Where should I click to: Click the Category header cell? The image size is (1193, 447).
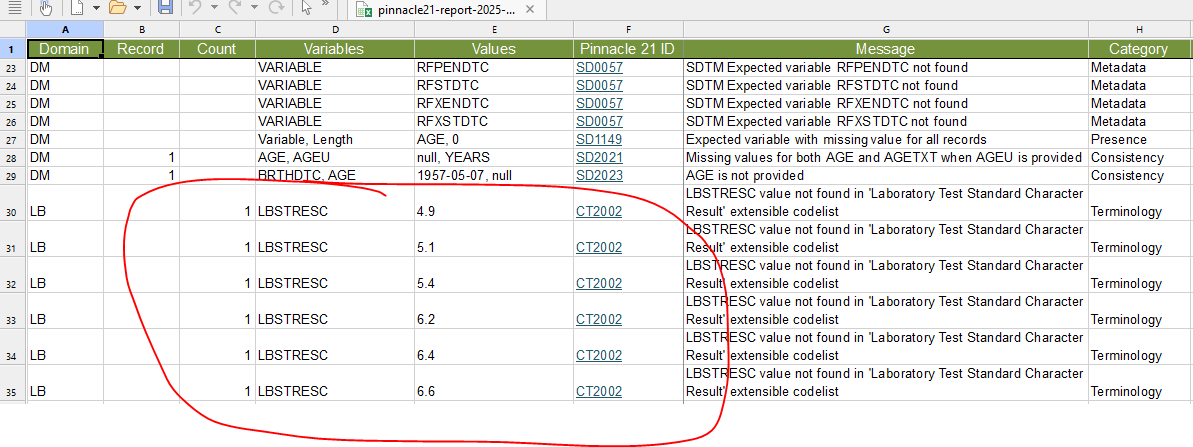click(1139, 49)
